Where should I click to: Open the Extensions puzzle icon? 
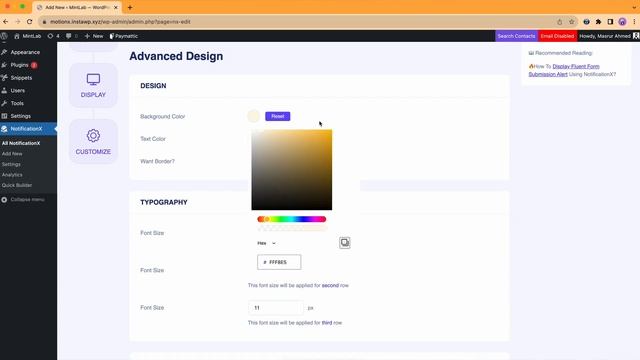pos(598,22)
